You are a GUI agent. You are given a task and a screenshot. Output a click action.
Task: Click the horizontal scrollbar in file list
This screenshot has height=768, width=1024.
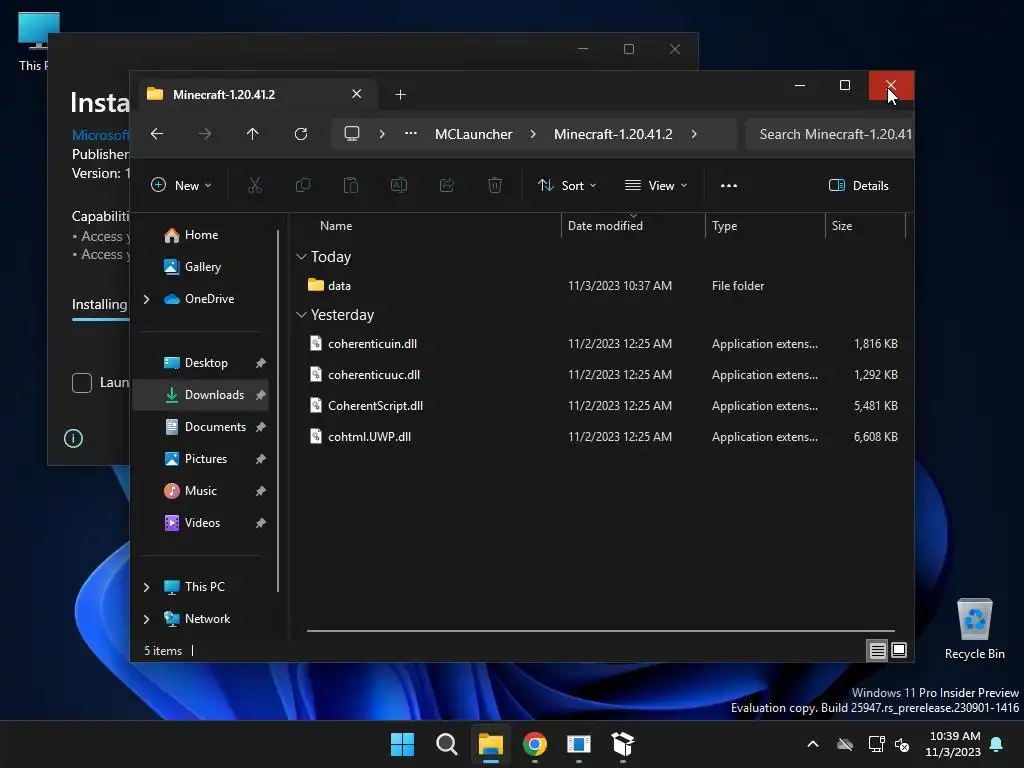pyautogui.click(x=600, y=631)
